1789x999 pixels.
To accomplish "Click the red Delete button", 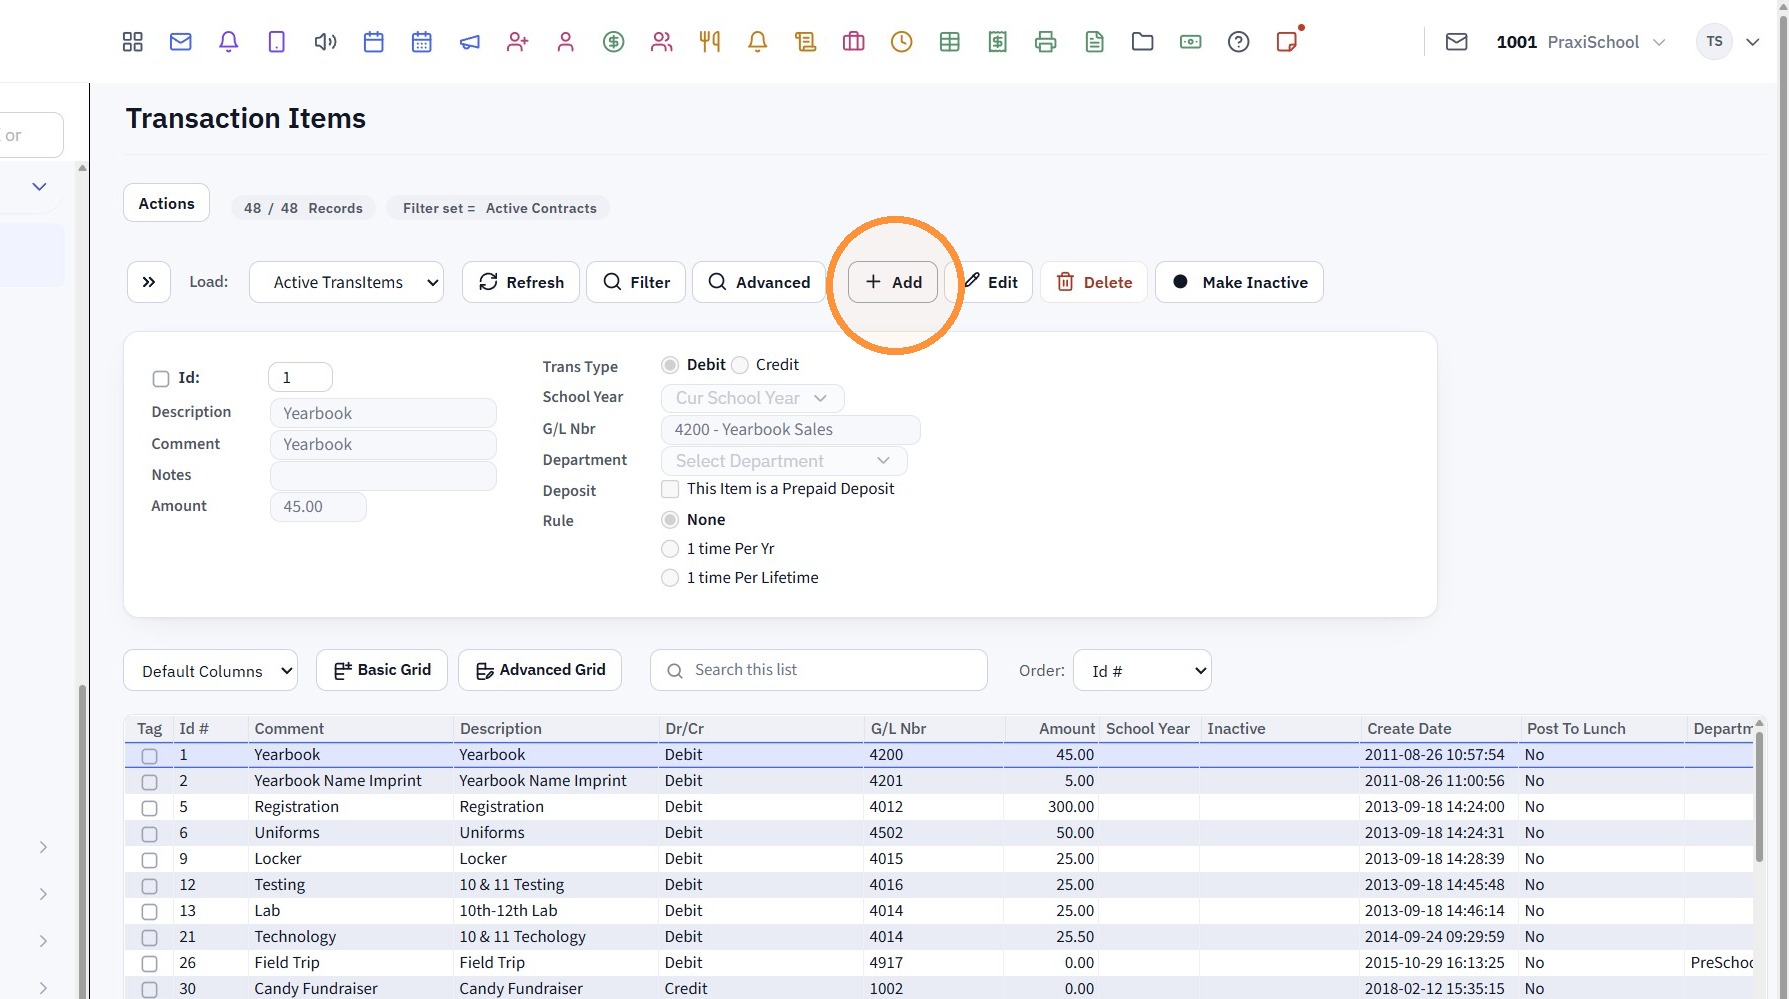I will pyautogui.click(x=1094, y=282).
